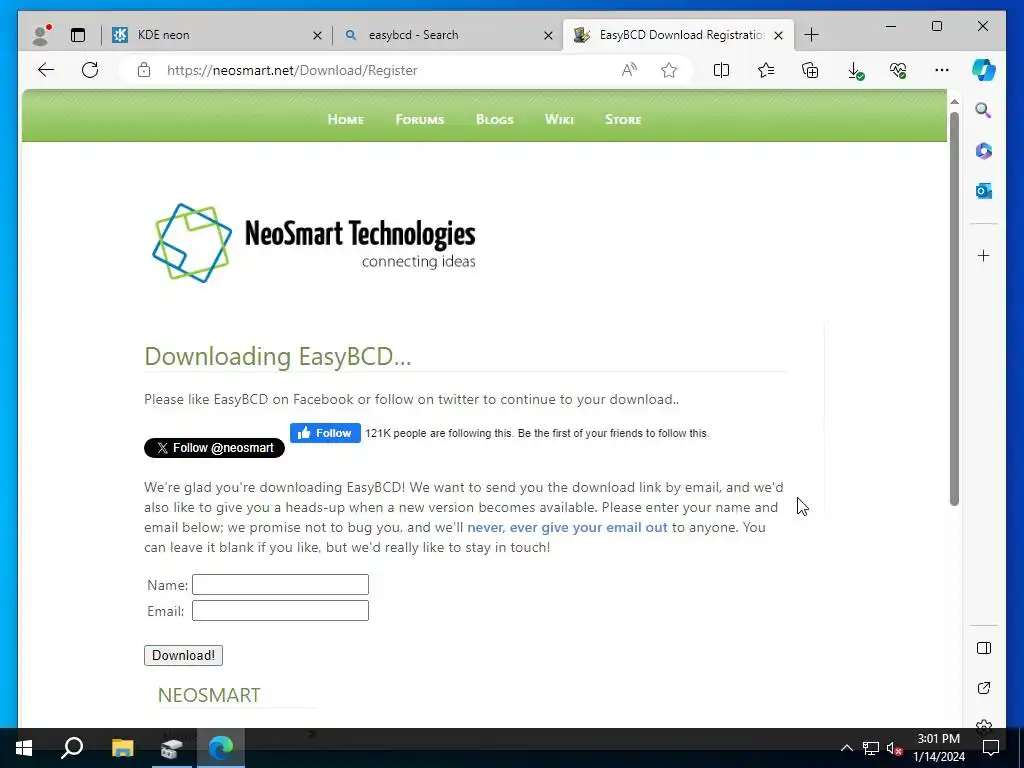The width and height of the screenshot is (1024, 768).
Task: Go back to the previous page
Action: [46, 70]
